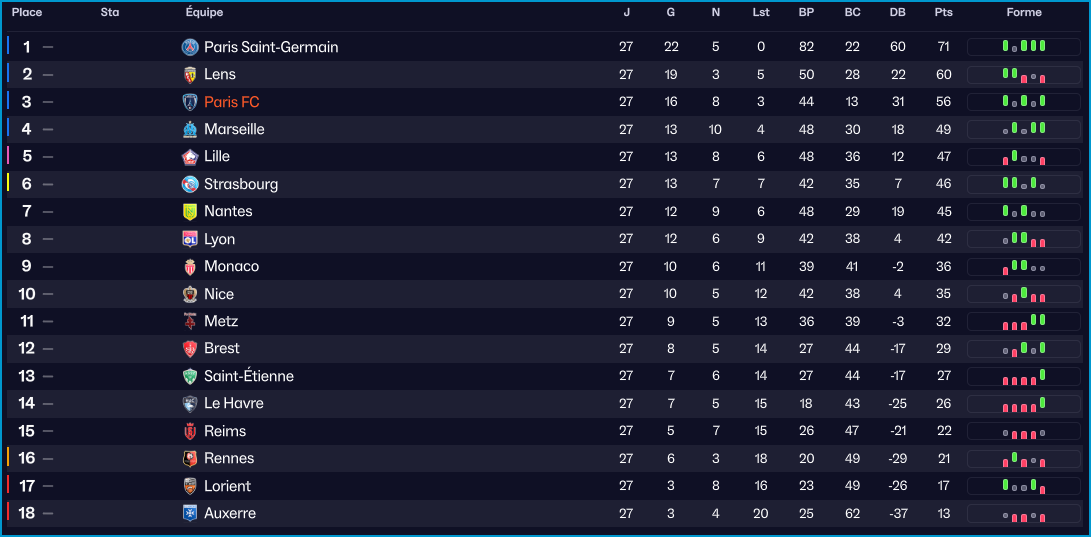The width and height of the screenshot is (1091, 537).
Task: Click the Lille club crest
Action: pos(190,156)
